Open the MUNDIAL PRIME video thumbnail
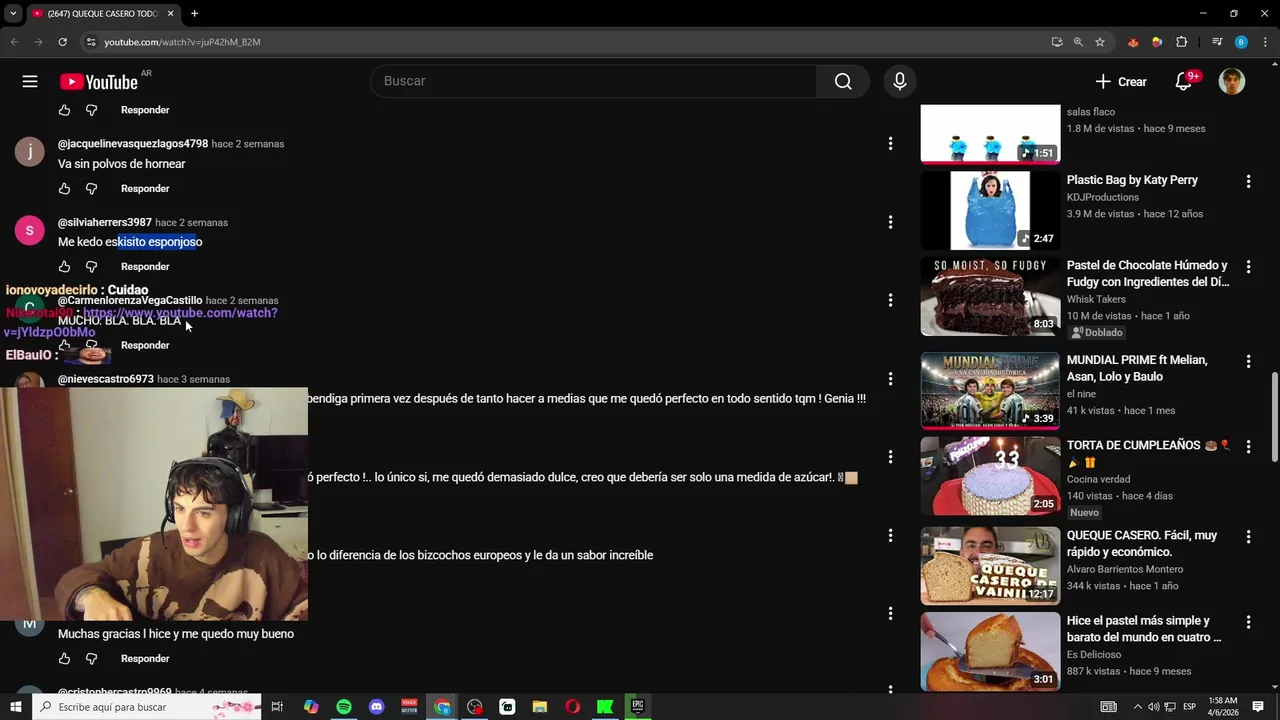 click(x=990, y=390)
